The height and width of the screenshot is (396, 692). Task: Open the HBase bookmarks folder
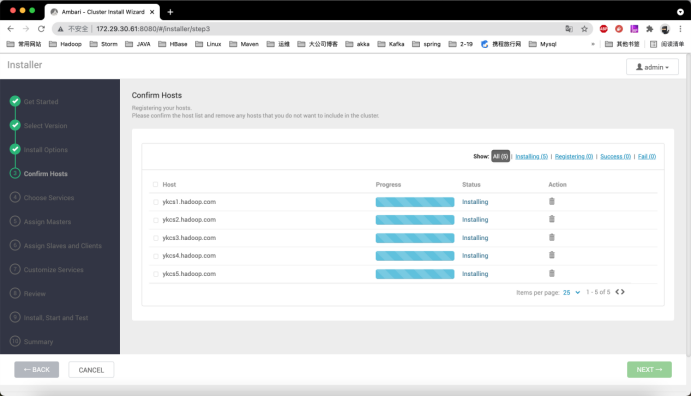click(173, 44)
